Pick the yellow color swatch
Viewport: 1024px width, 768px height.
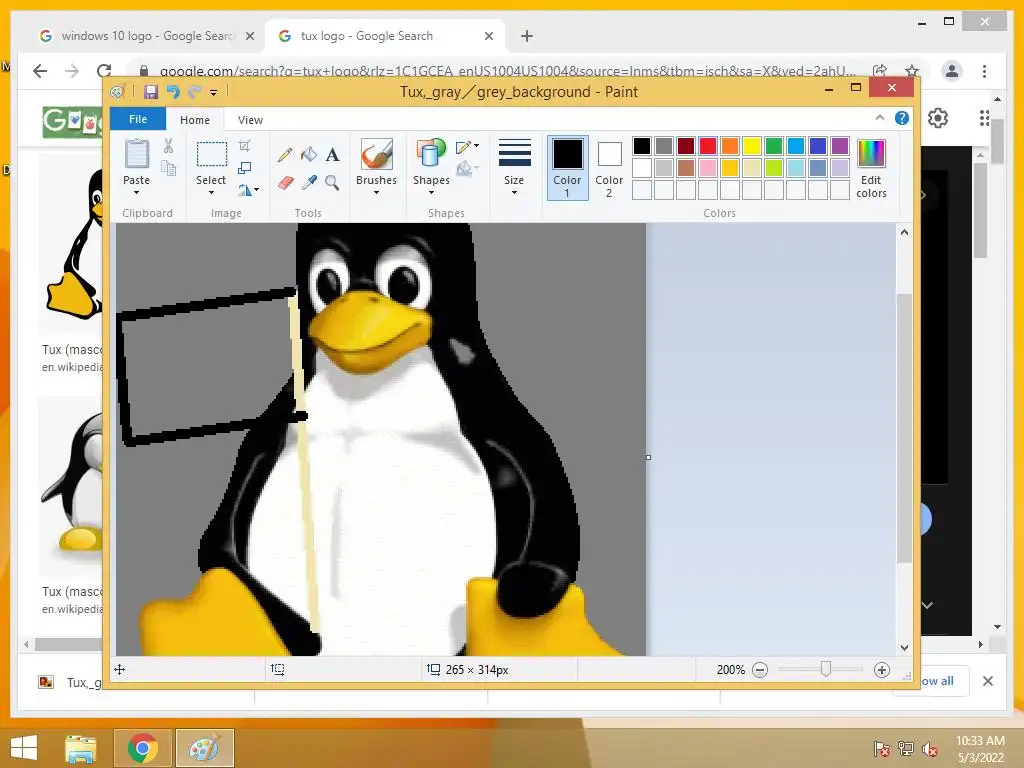tap(752, 146)
